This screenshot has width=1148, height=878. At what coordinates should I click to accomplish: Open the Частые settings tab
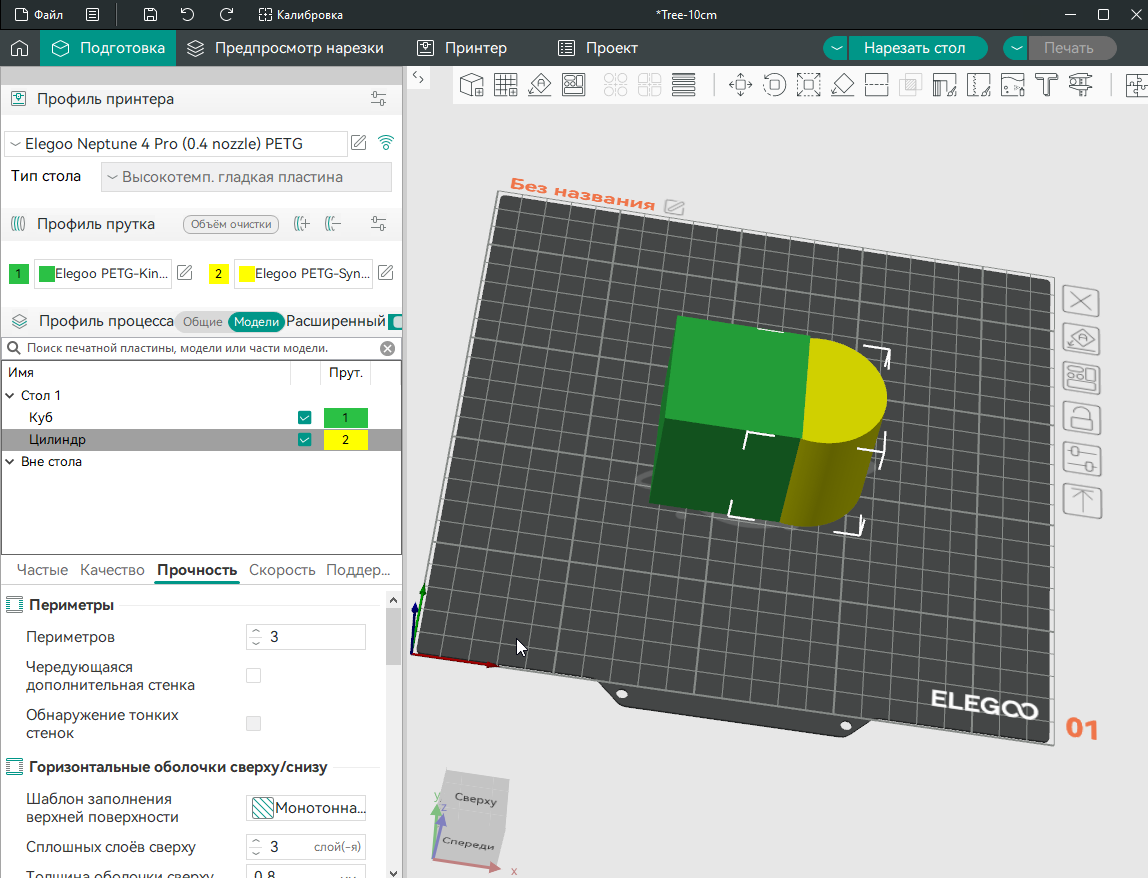tap(42, 570)
